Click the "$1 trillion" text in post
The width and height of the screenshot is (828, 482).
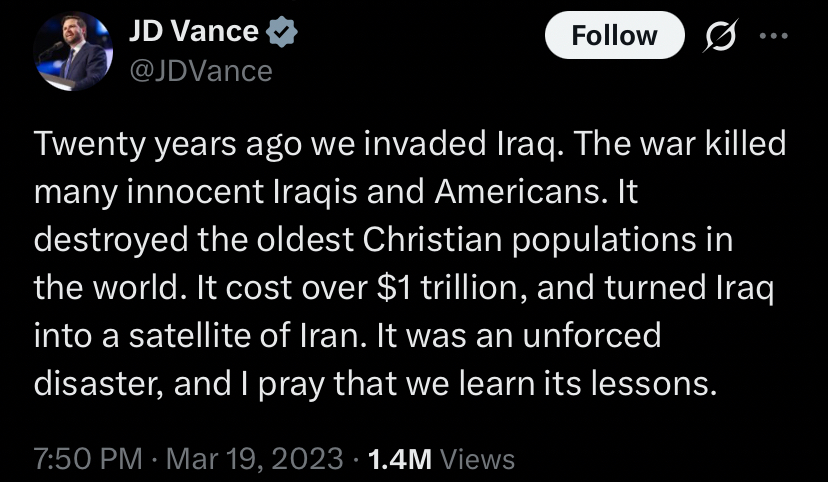[x=438, y=289]
